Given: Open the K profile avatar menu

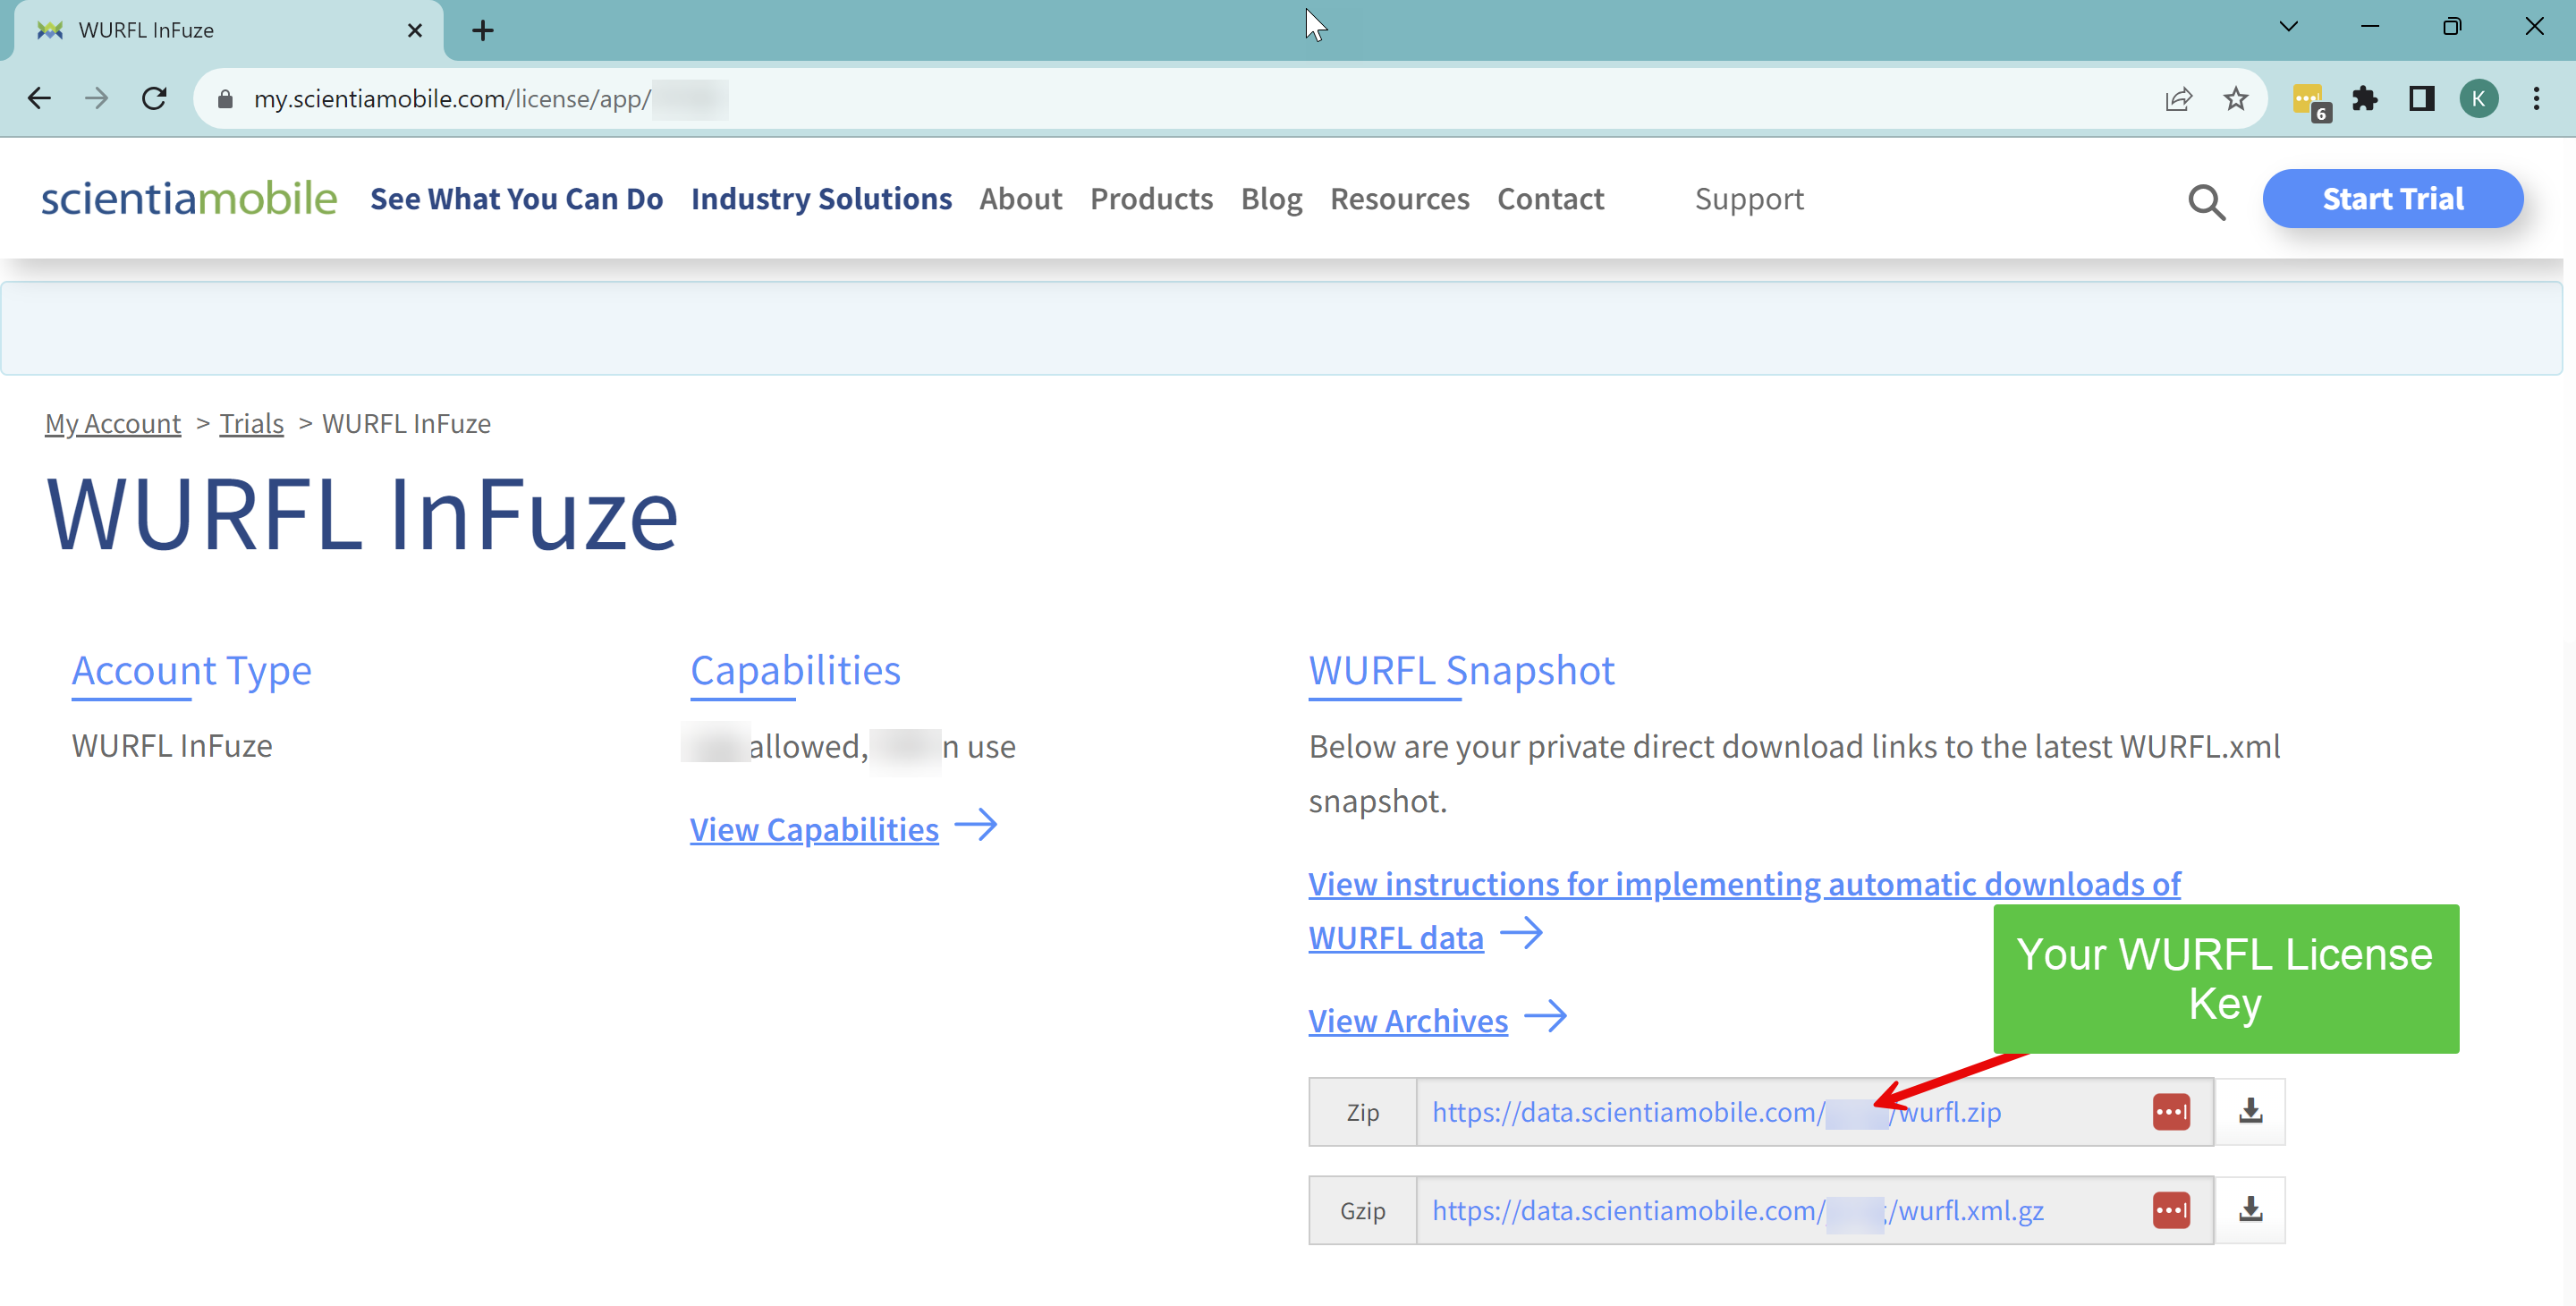Looking at the screenshot, I should tap(2479, 99).
